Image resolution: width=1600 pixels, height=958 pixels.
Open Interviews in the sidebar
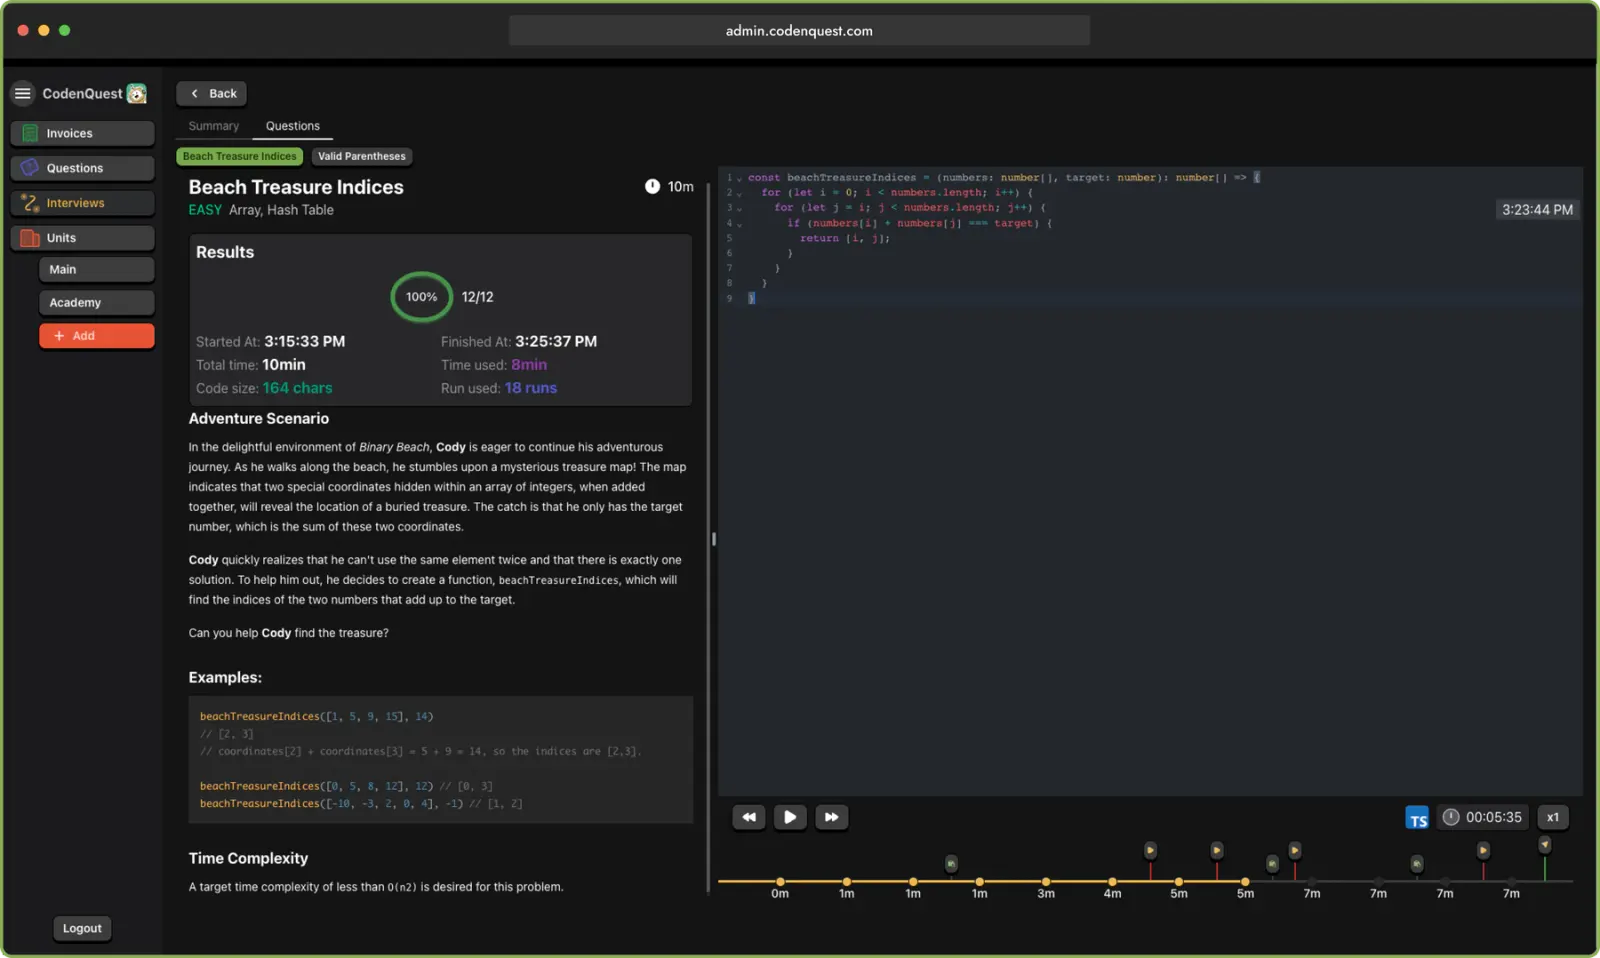[x=83, y=203]
